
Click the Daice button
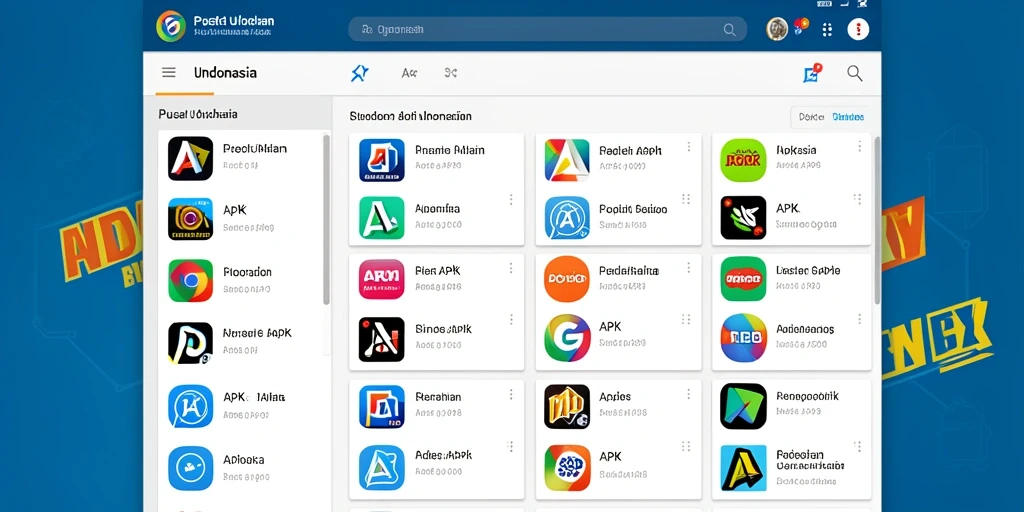click(810, 117)
